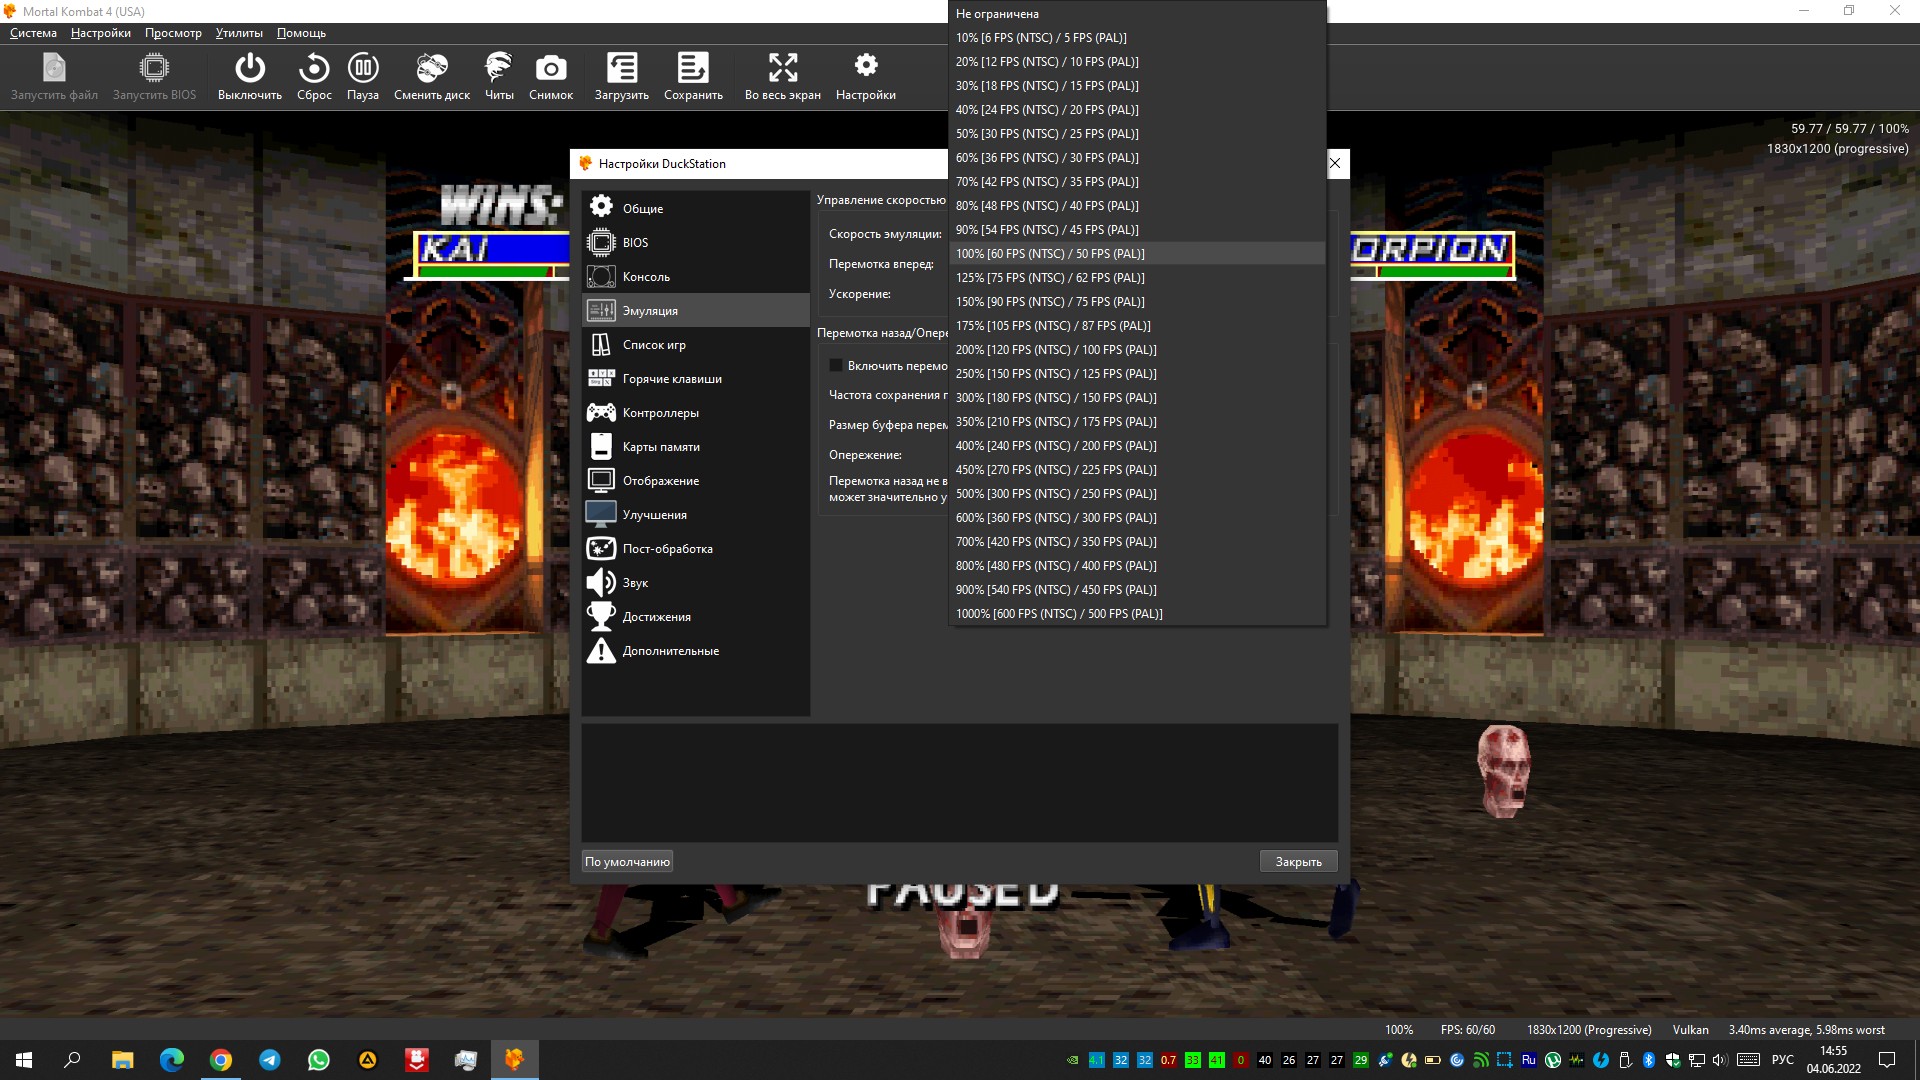This screenshot has height=1080, width=1920.
Task: Open the Помощь menu
Action: point(301,33)
